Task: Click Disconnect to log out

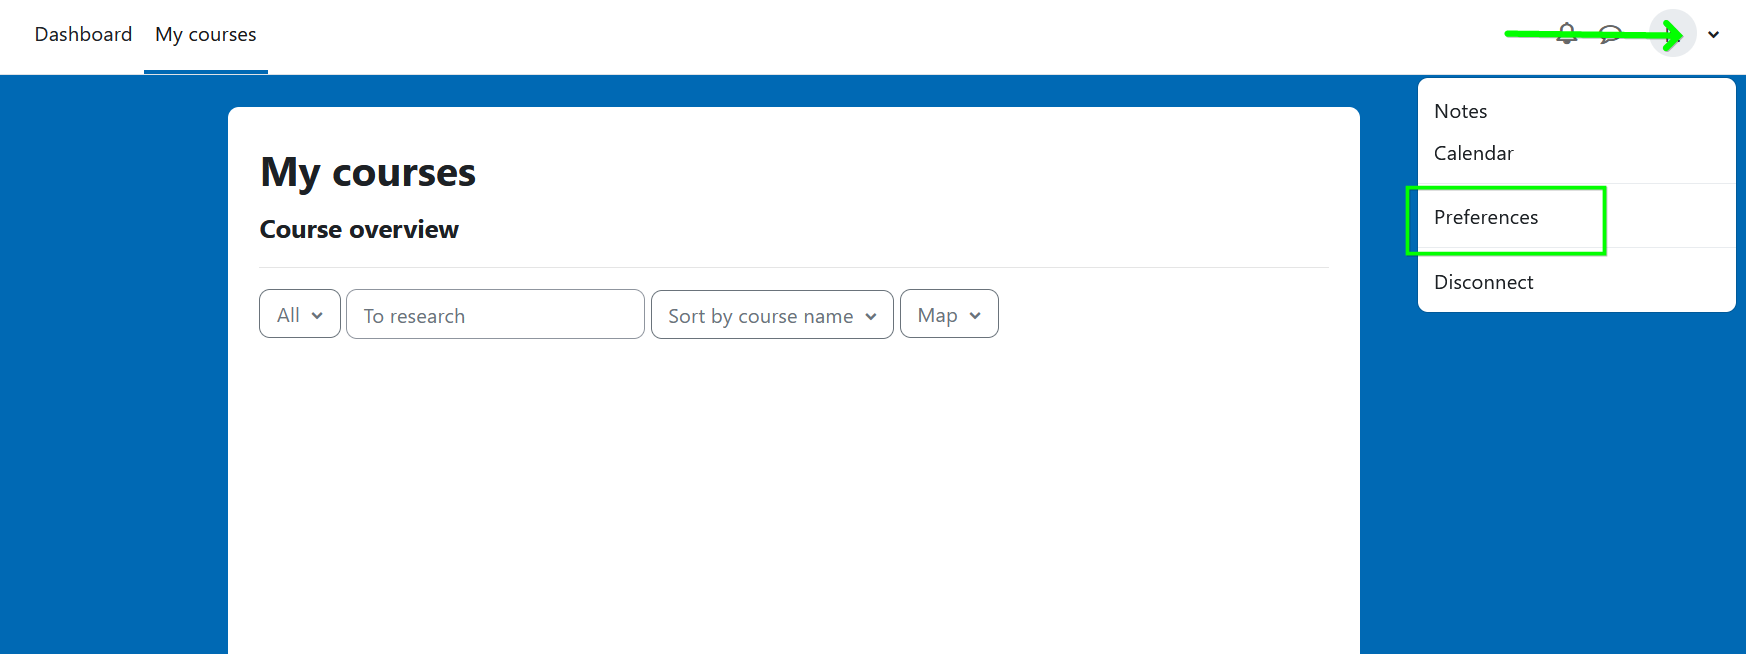Action: (1483, 282)
